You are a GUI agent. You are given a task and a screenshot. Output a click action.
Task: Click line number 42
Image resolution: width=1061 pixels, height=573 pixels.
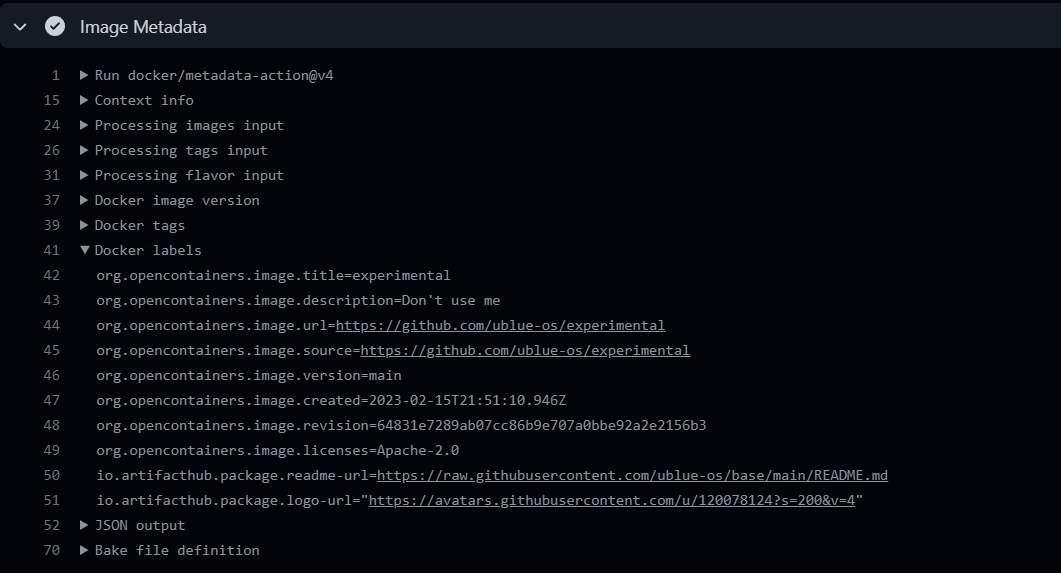pos(52,275)
